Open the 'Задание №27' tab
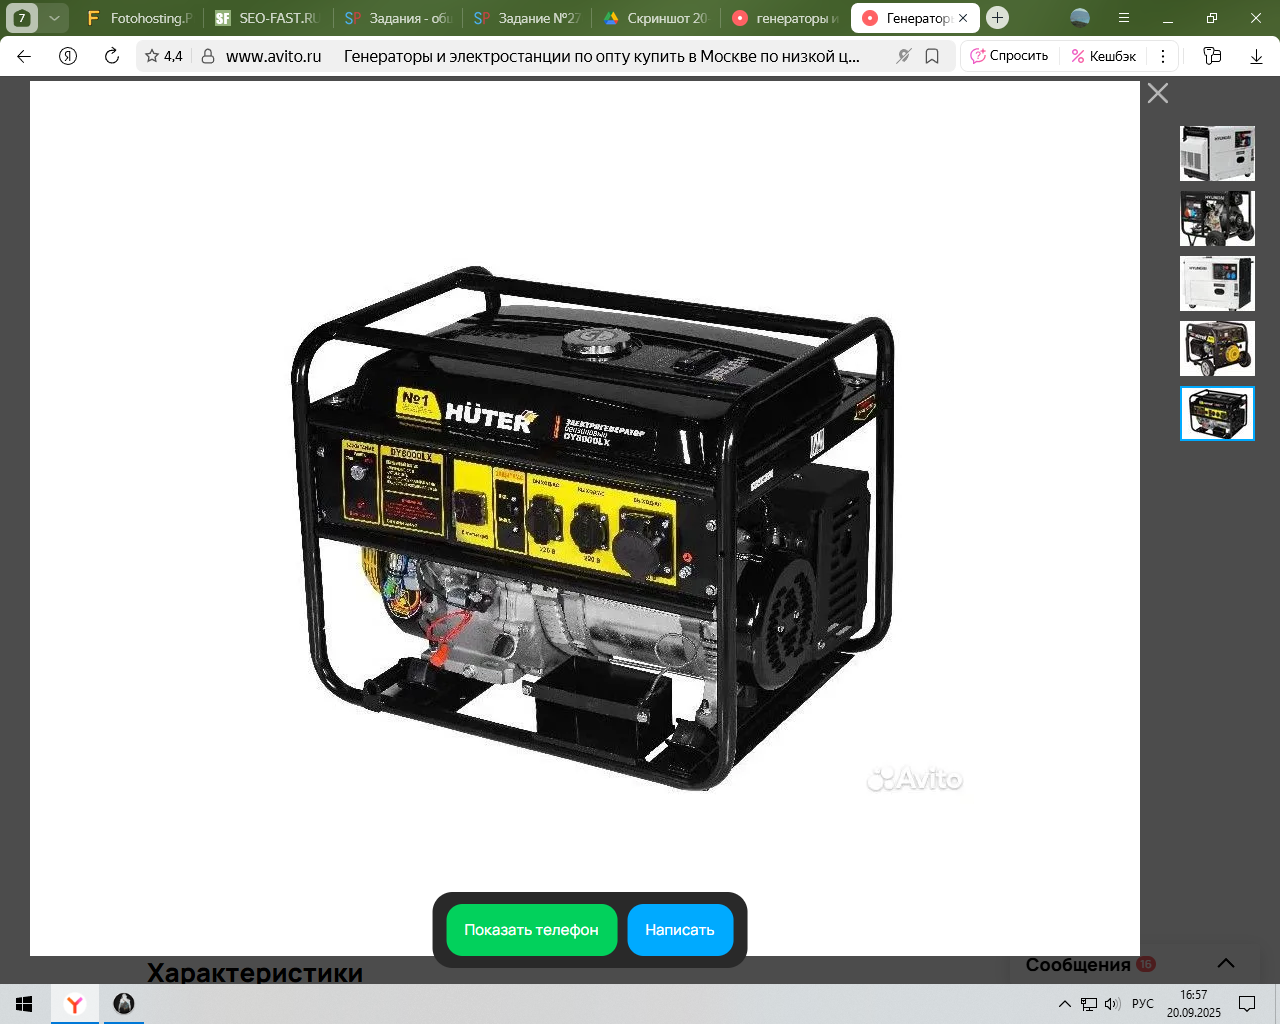1280x1024 pixels. (526, 18)
